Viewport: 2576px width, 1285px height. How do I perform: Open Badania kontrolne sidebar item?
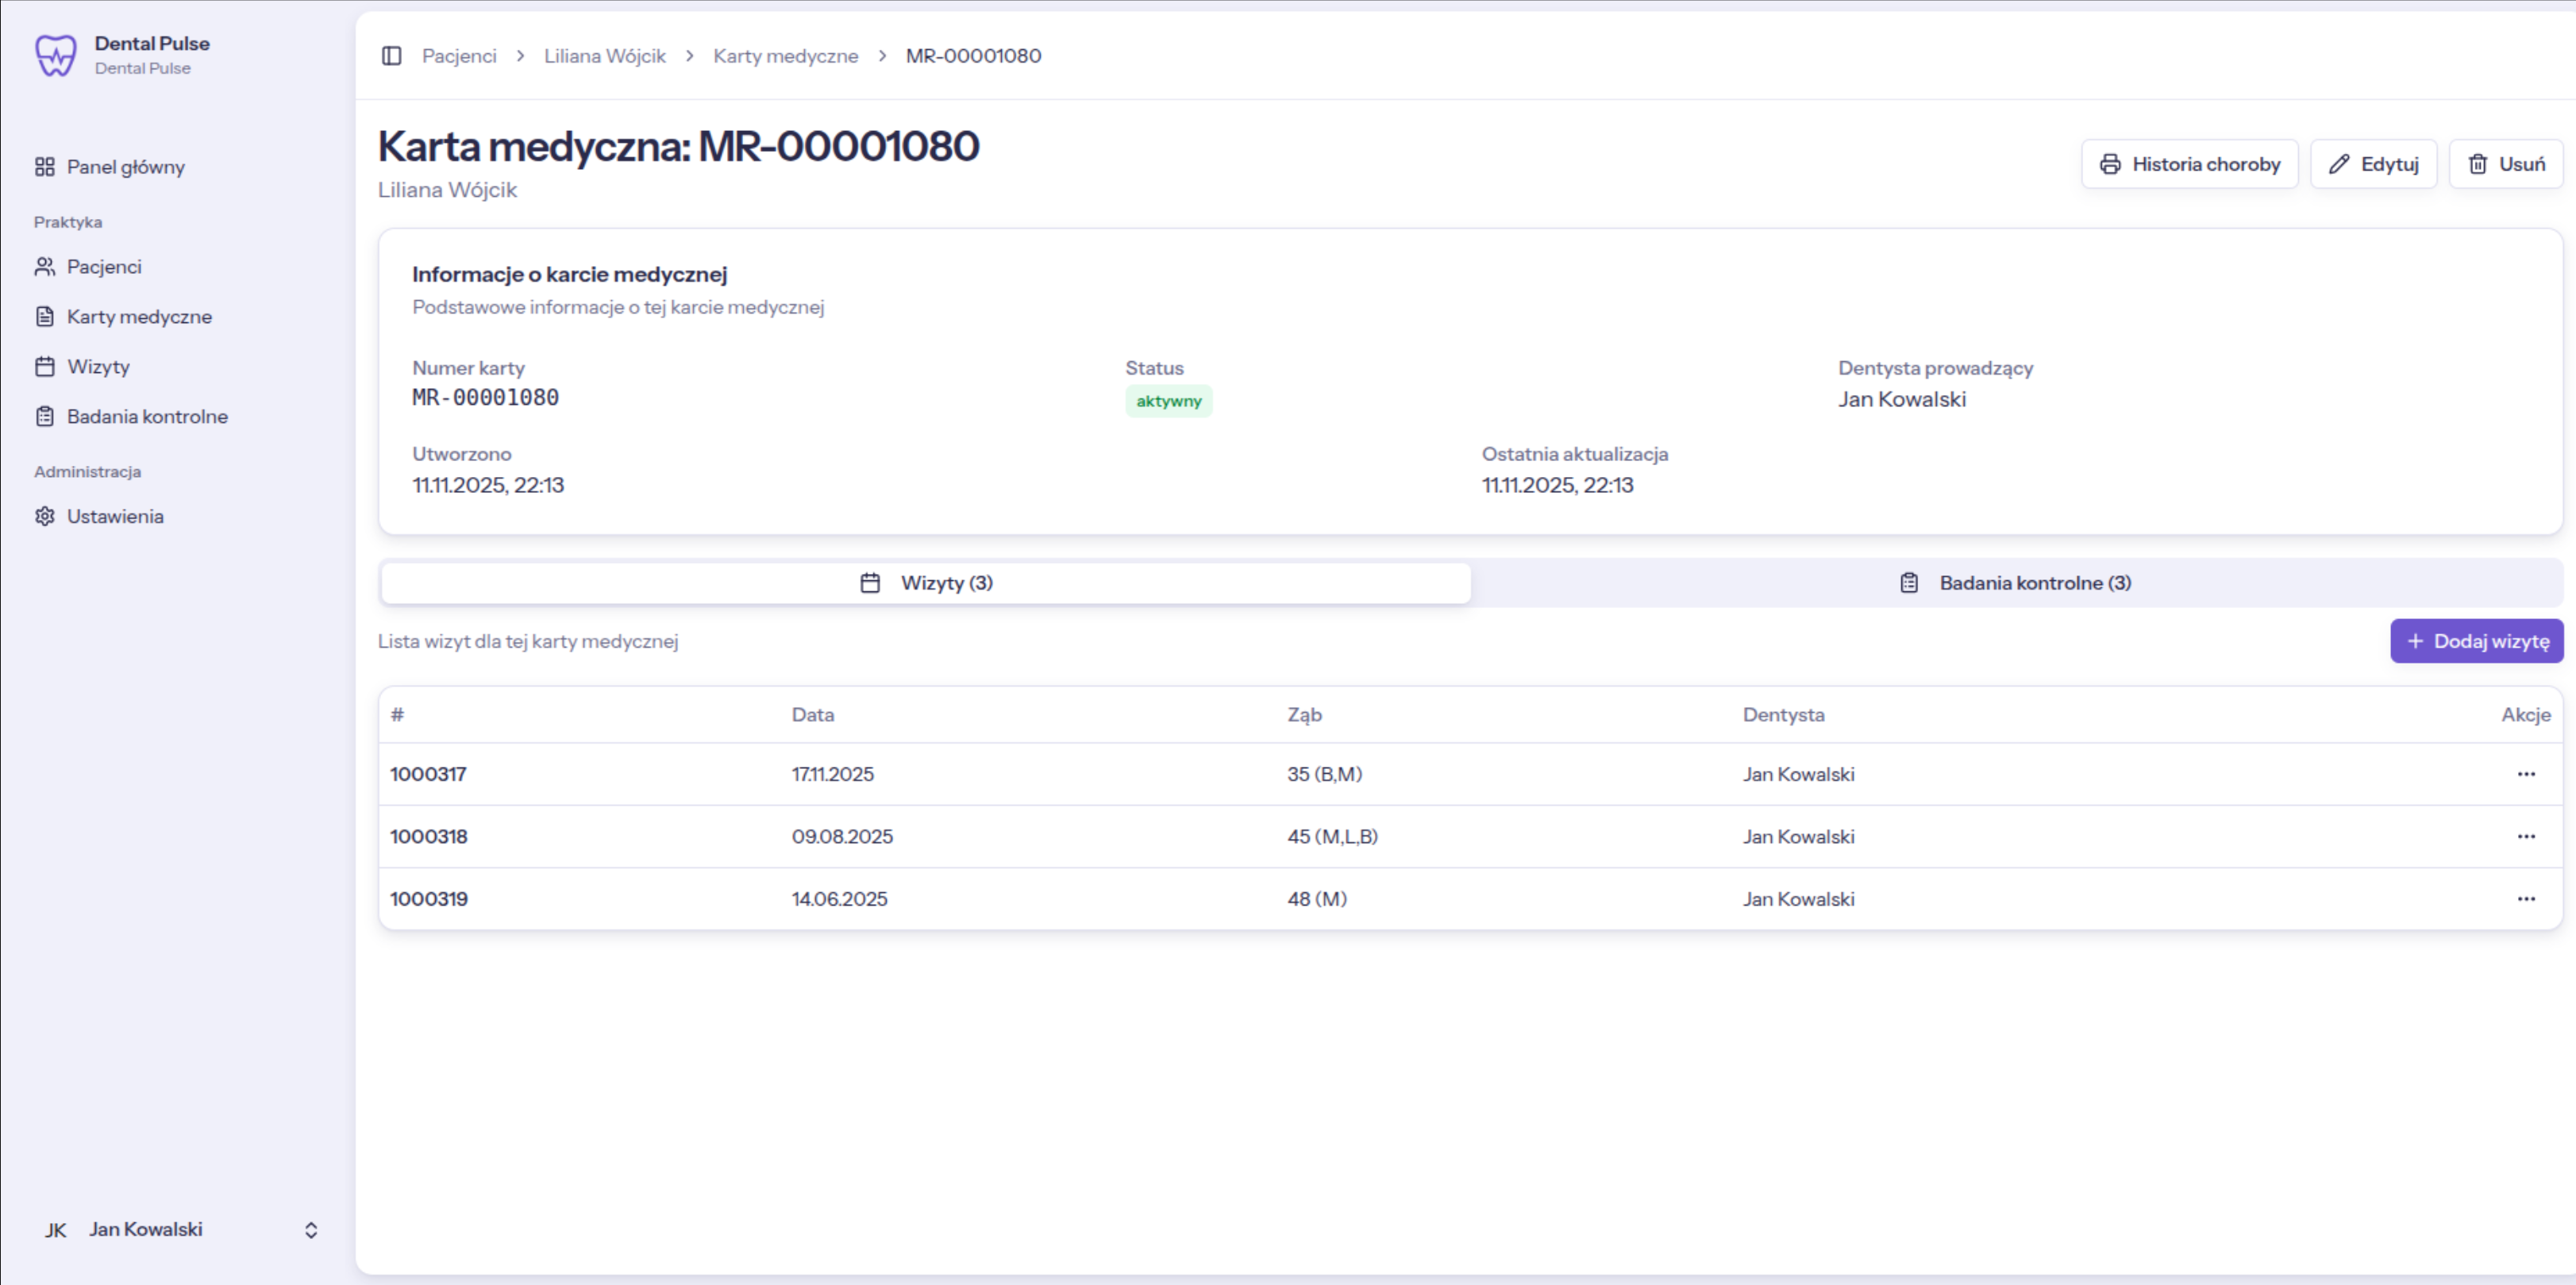coord(147,417)
